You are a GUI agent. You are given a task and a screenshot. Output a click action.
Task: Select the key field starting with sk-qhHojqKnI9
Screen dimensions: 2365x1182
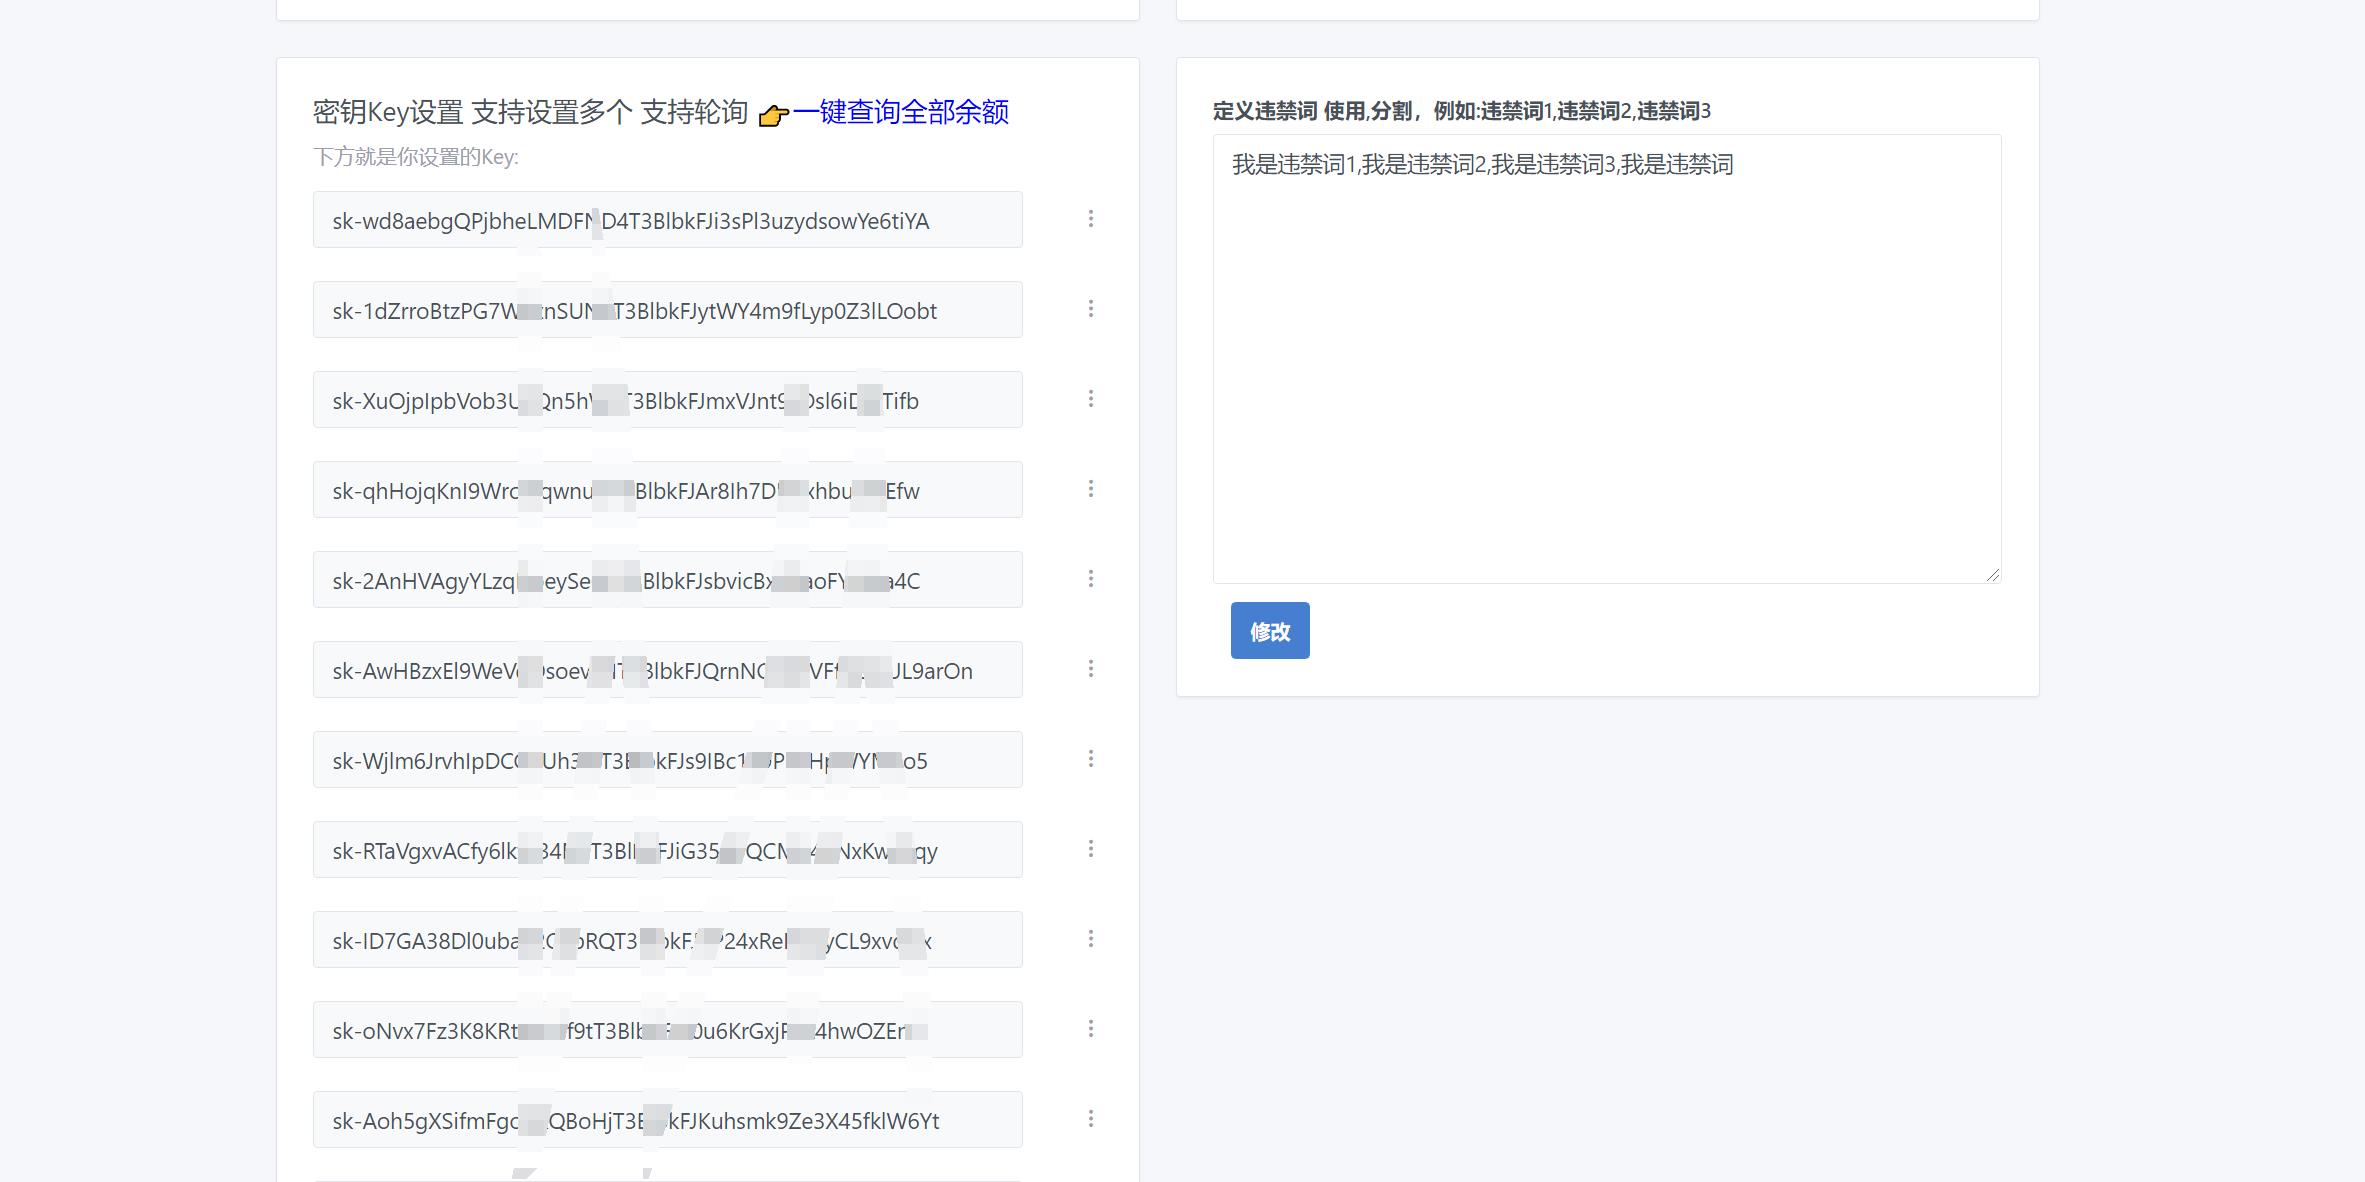tap(668, 490)
